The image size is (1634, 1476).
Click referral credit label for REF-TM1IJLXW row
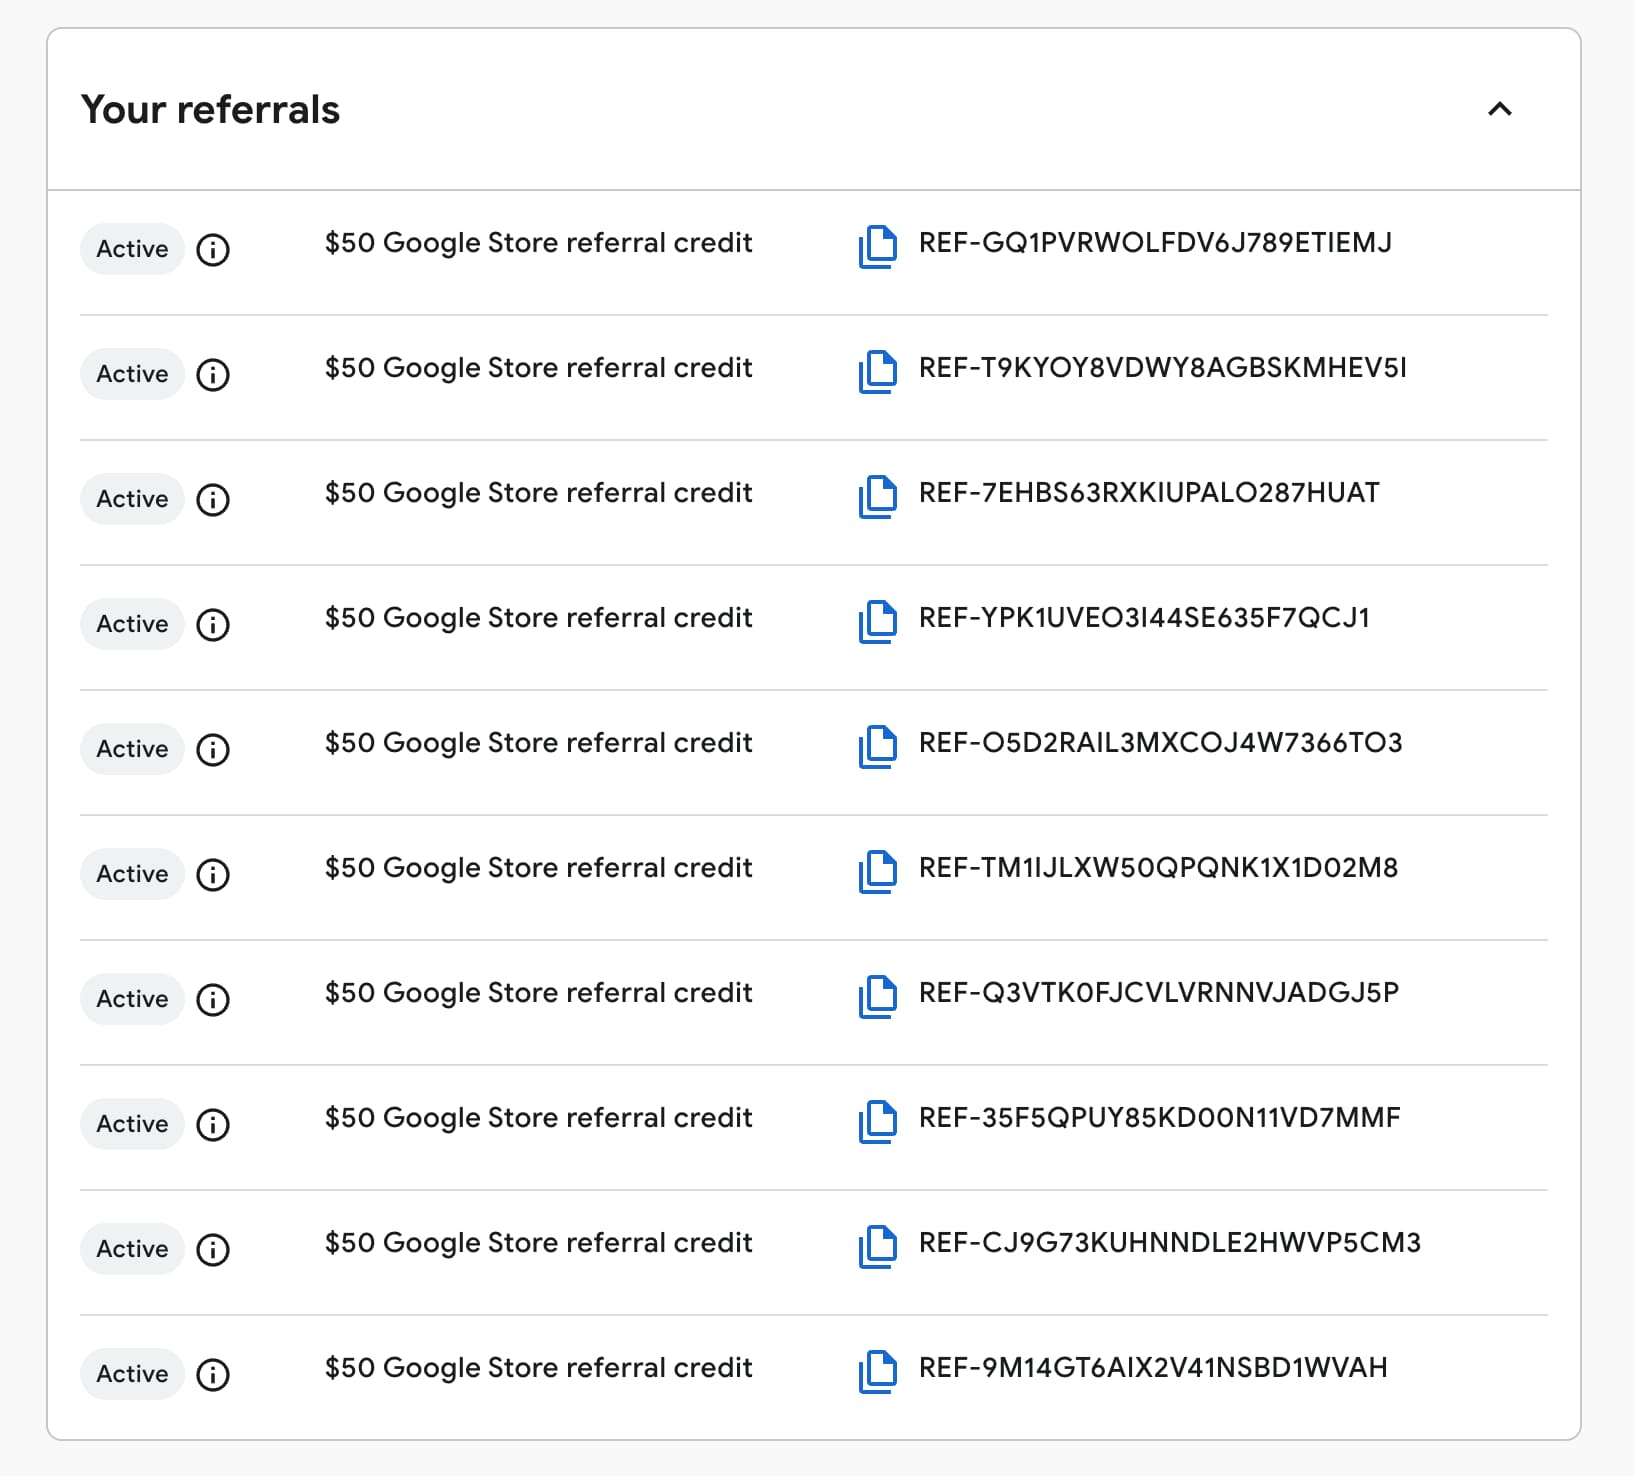tap(538, 868)
